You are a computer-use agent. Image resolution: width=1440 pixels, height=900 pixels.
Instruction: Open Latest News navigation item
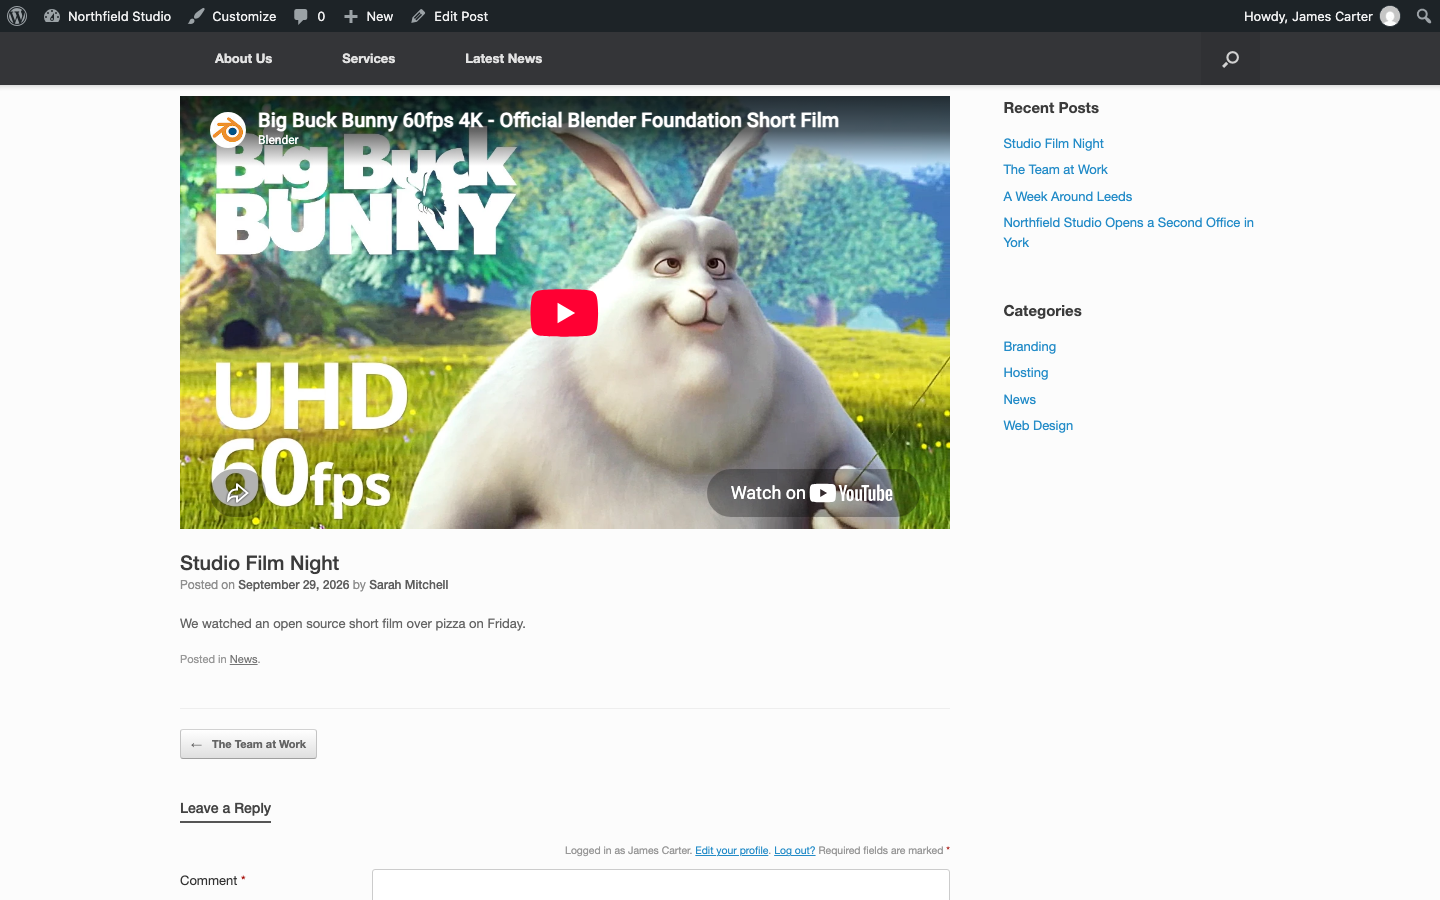pos(503,58)
